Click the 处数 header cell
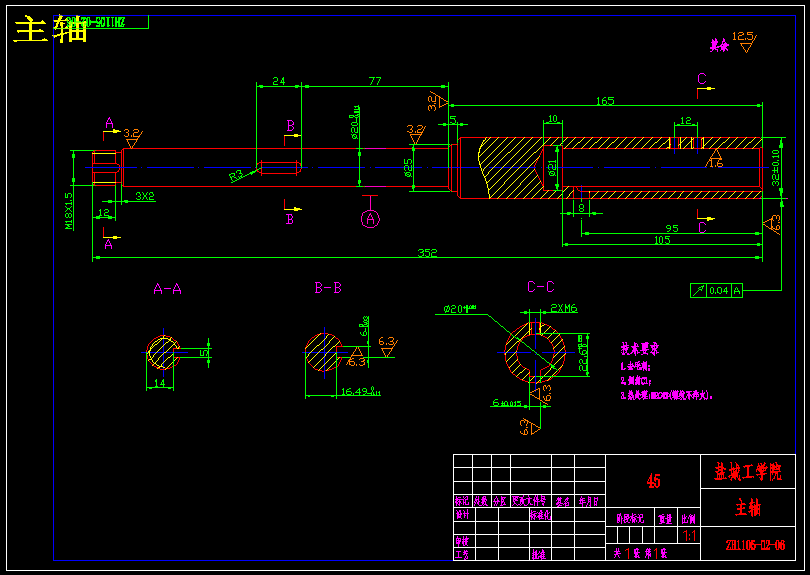Image resolution: width=810 pixels, height=575 pixels. tap(481, 501)
